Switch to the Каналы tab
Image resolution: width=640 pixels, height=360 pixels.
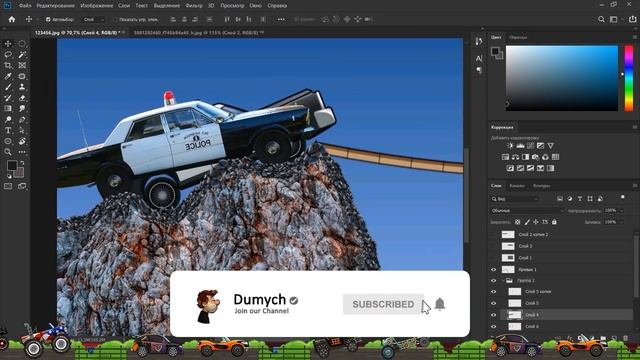point(517,186)
